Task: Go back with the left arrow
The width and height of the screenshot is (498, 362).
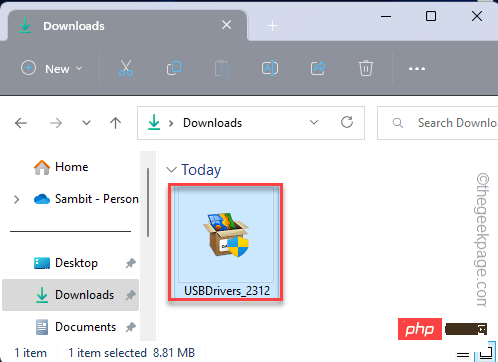Action: 21,123
